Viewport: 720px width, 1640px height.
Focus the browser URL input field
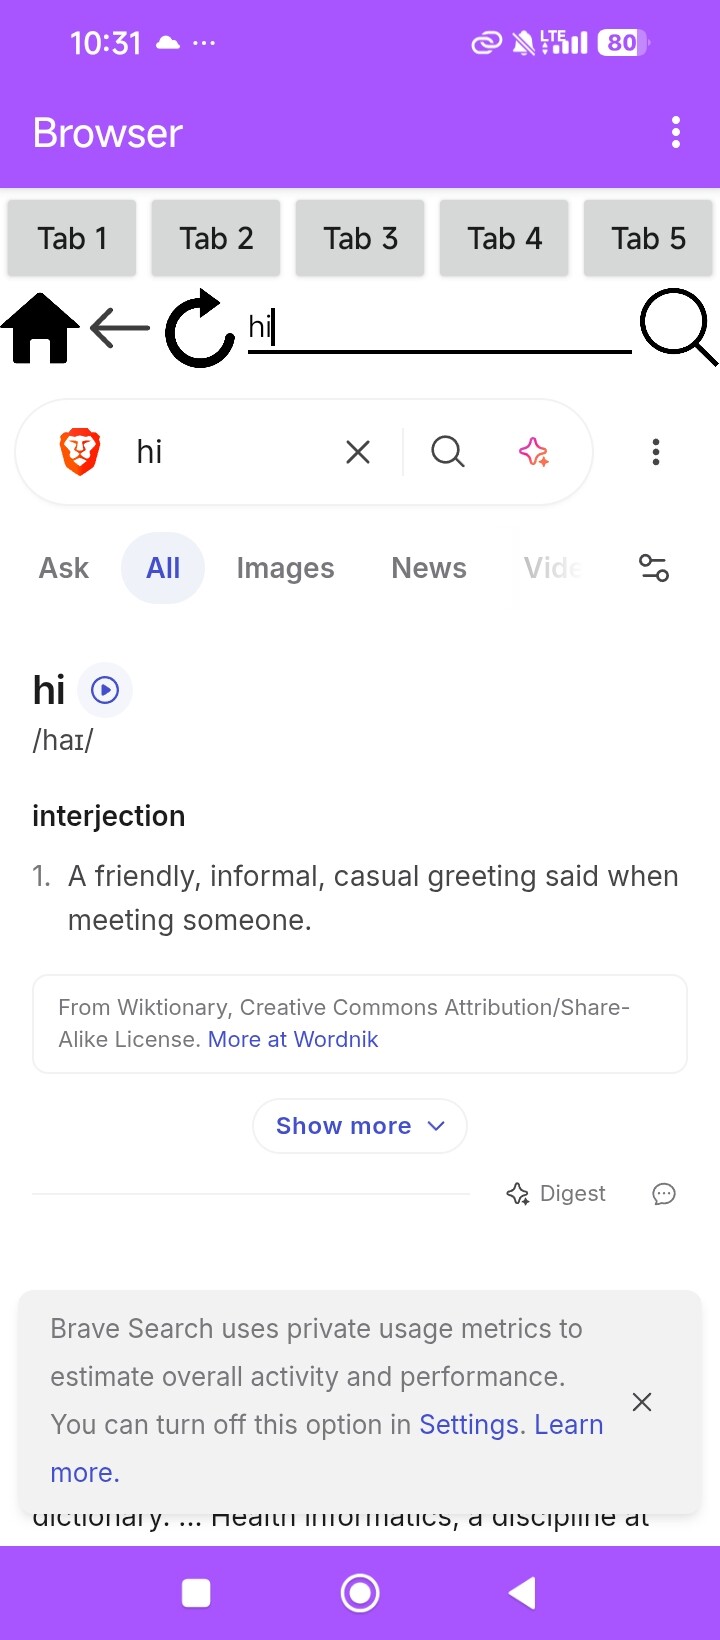click(x=438, y=328)
